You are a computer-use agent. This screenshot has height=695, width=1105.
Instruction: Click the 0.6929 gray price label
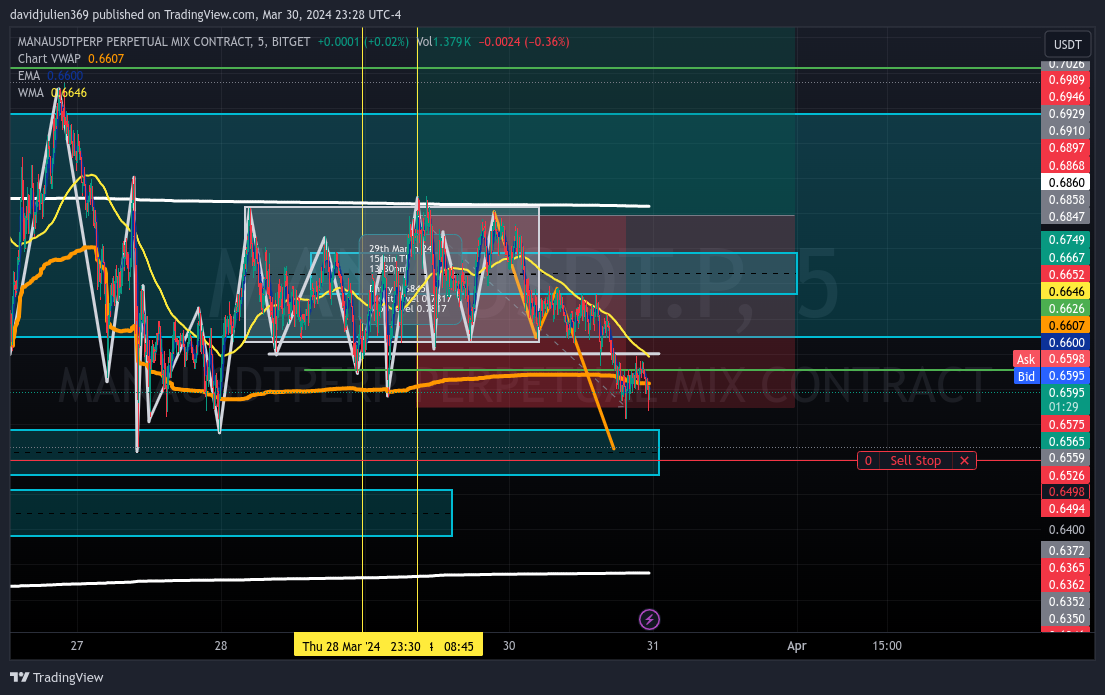(1066, 113)
